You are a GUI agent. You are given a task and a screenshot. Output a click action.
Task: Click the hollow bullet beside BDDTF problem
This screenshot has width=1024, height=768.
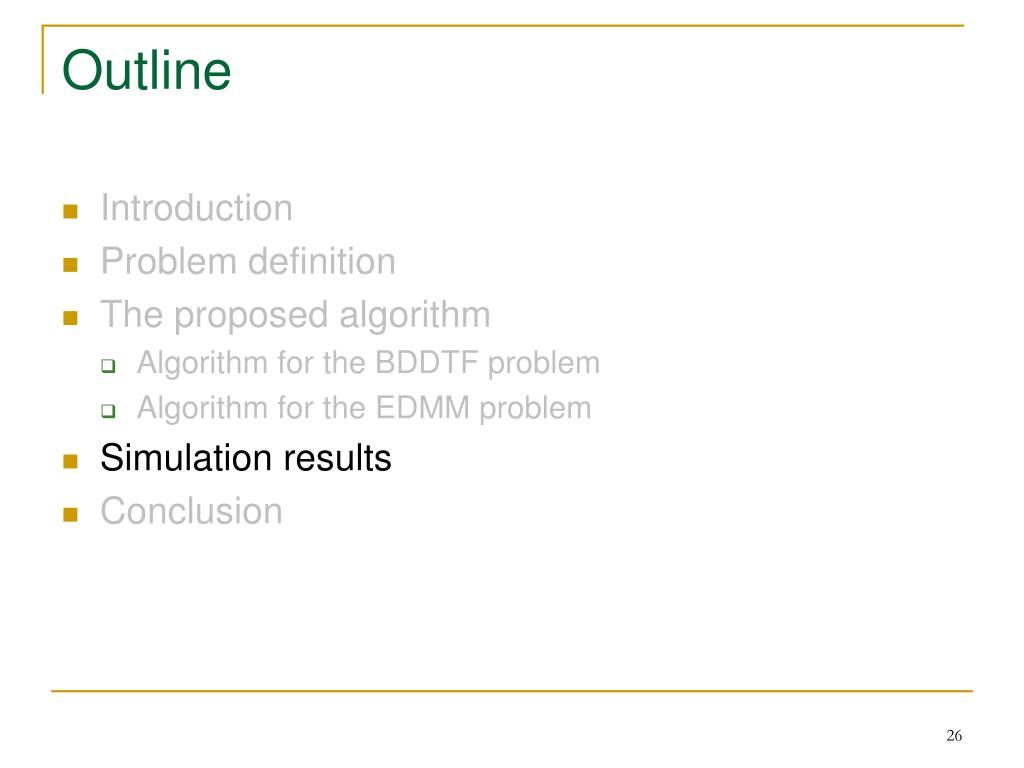click(108, 366)
